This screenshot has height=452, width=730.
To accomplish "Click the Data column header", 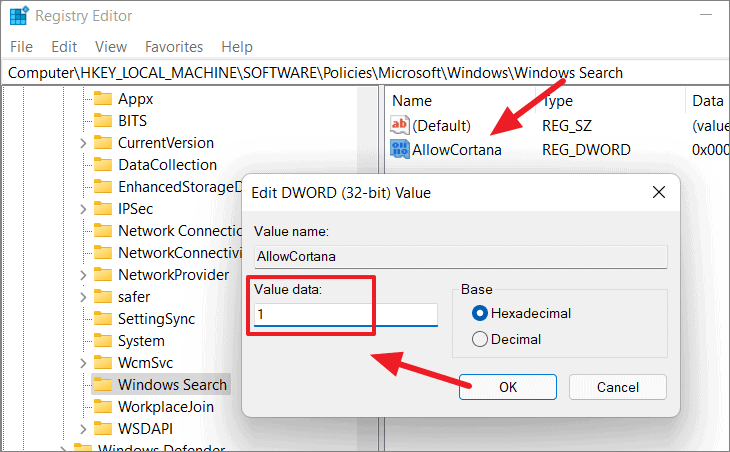I will pos(707,101).
